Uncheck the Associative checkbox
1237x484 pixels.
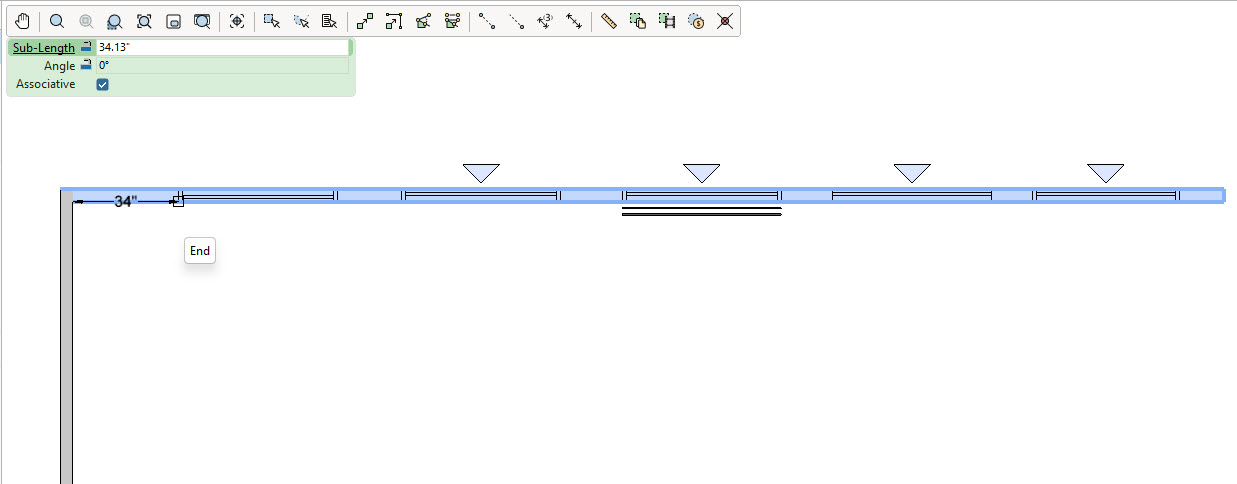[102, 85]
